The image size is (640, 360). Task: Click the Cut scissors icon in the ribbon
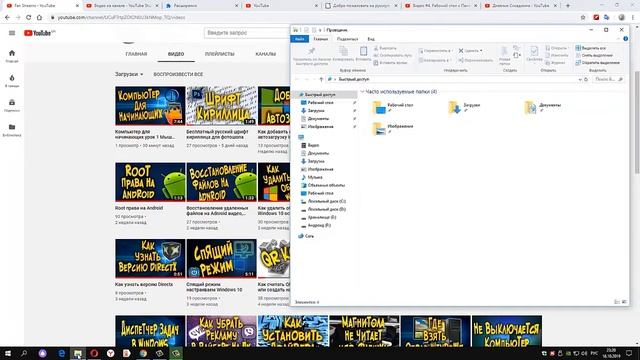pos(376,48)
